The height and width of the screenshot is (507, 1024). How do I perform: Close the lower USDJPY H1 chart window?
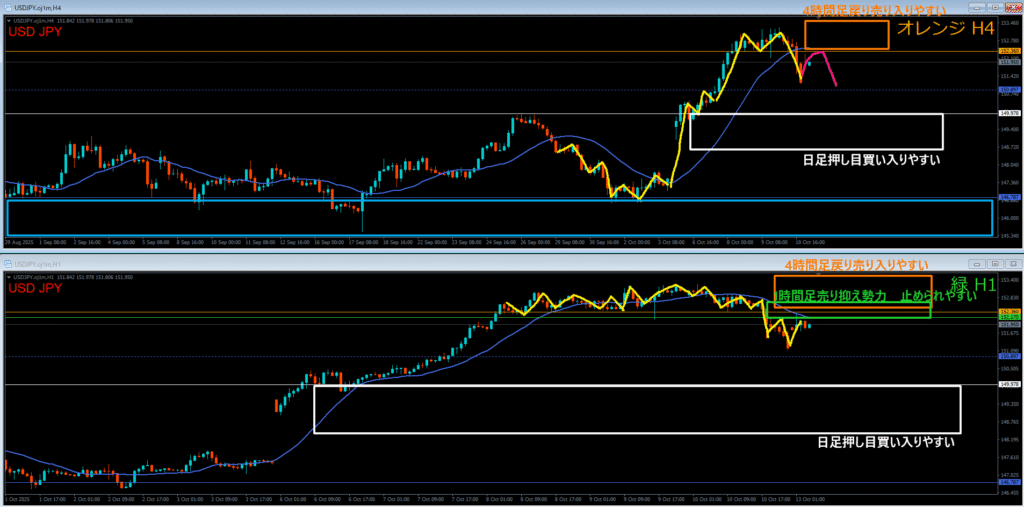tap(1012, 263)
